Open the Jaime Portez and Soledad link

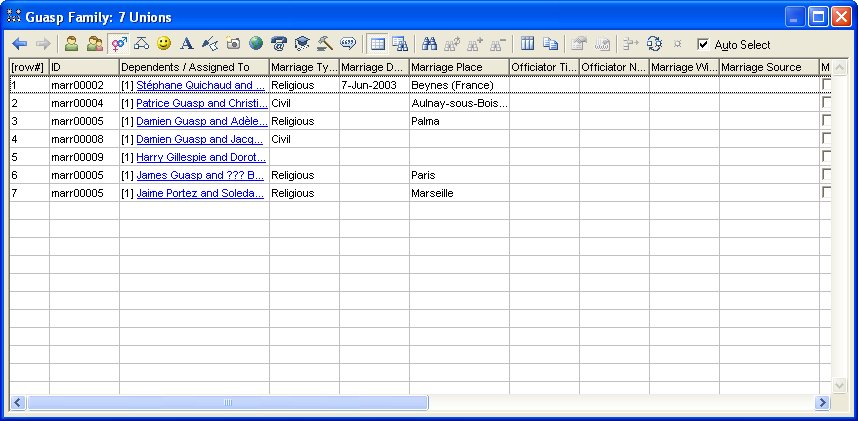(x=200, y=193)
